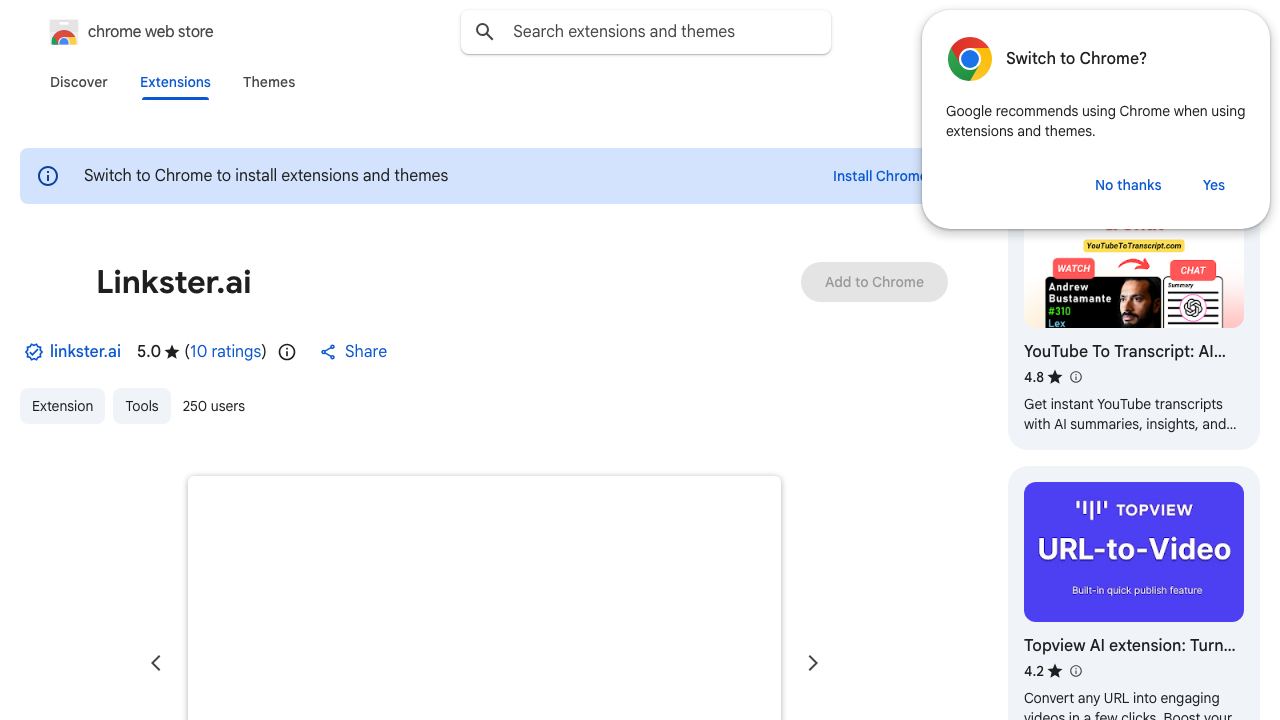Screen dimensions: 1280x720
Task: Open the Topview URL-to-Video thumbnail
Action: 1134,552
